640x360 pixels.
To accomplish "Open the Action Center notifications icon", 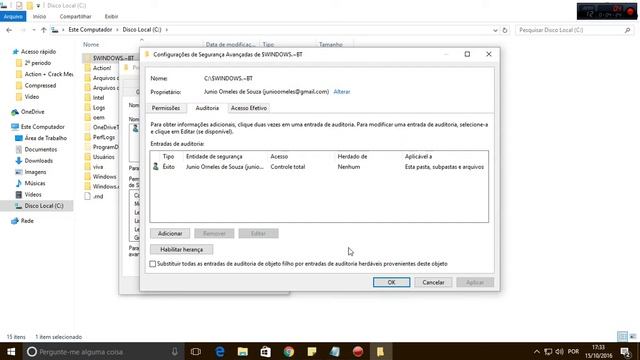I will [625, 351].
